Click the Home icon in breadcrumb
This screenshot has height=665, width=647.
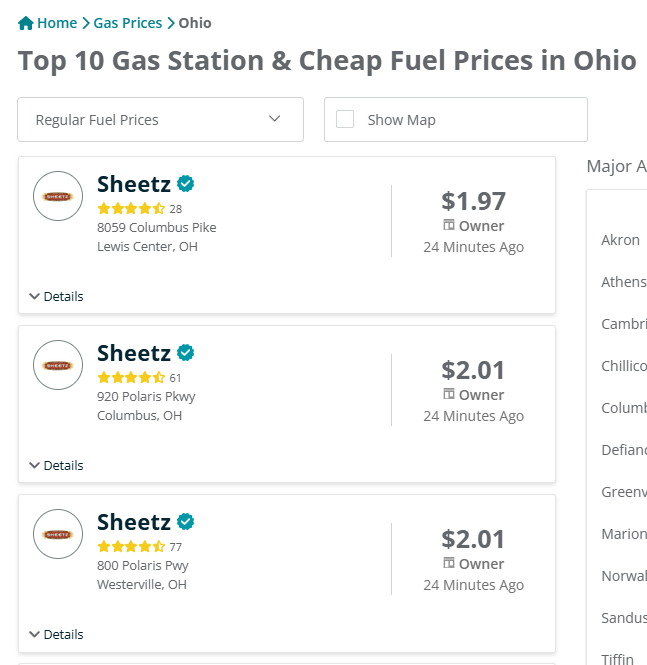pos(26,23)
